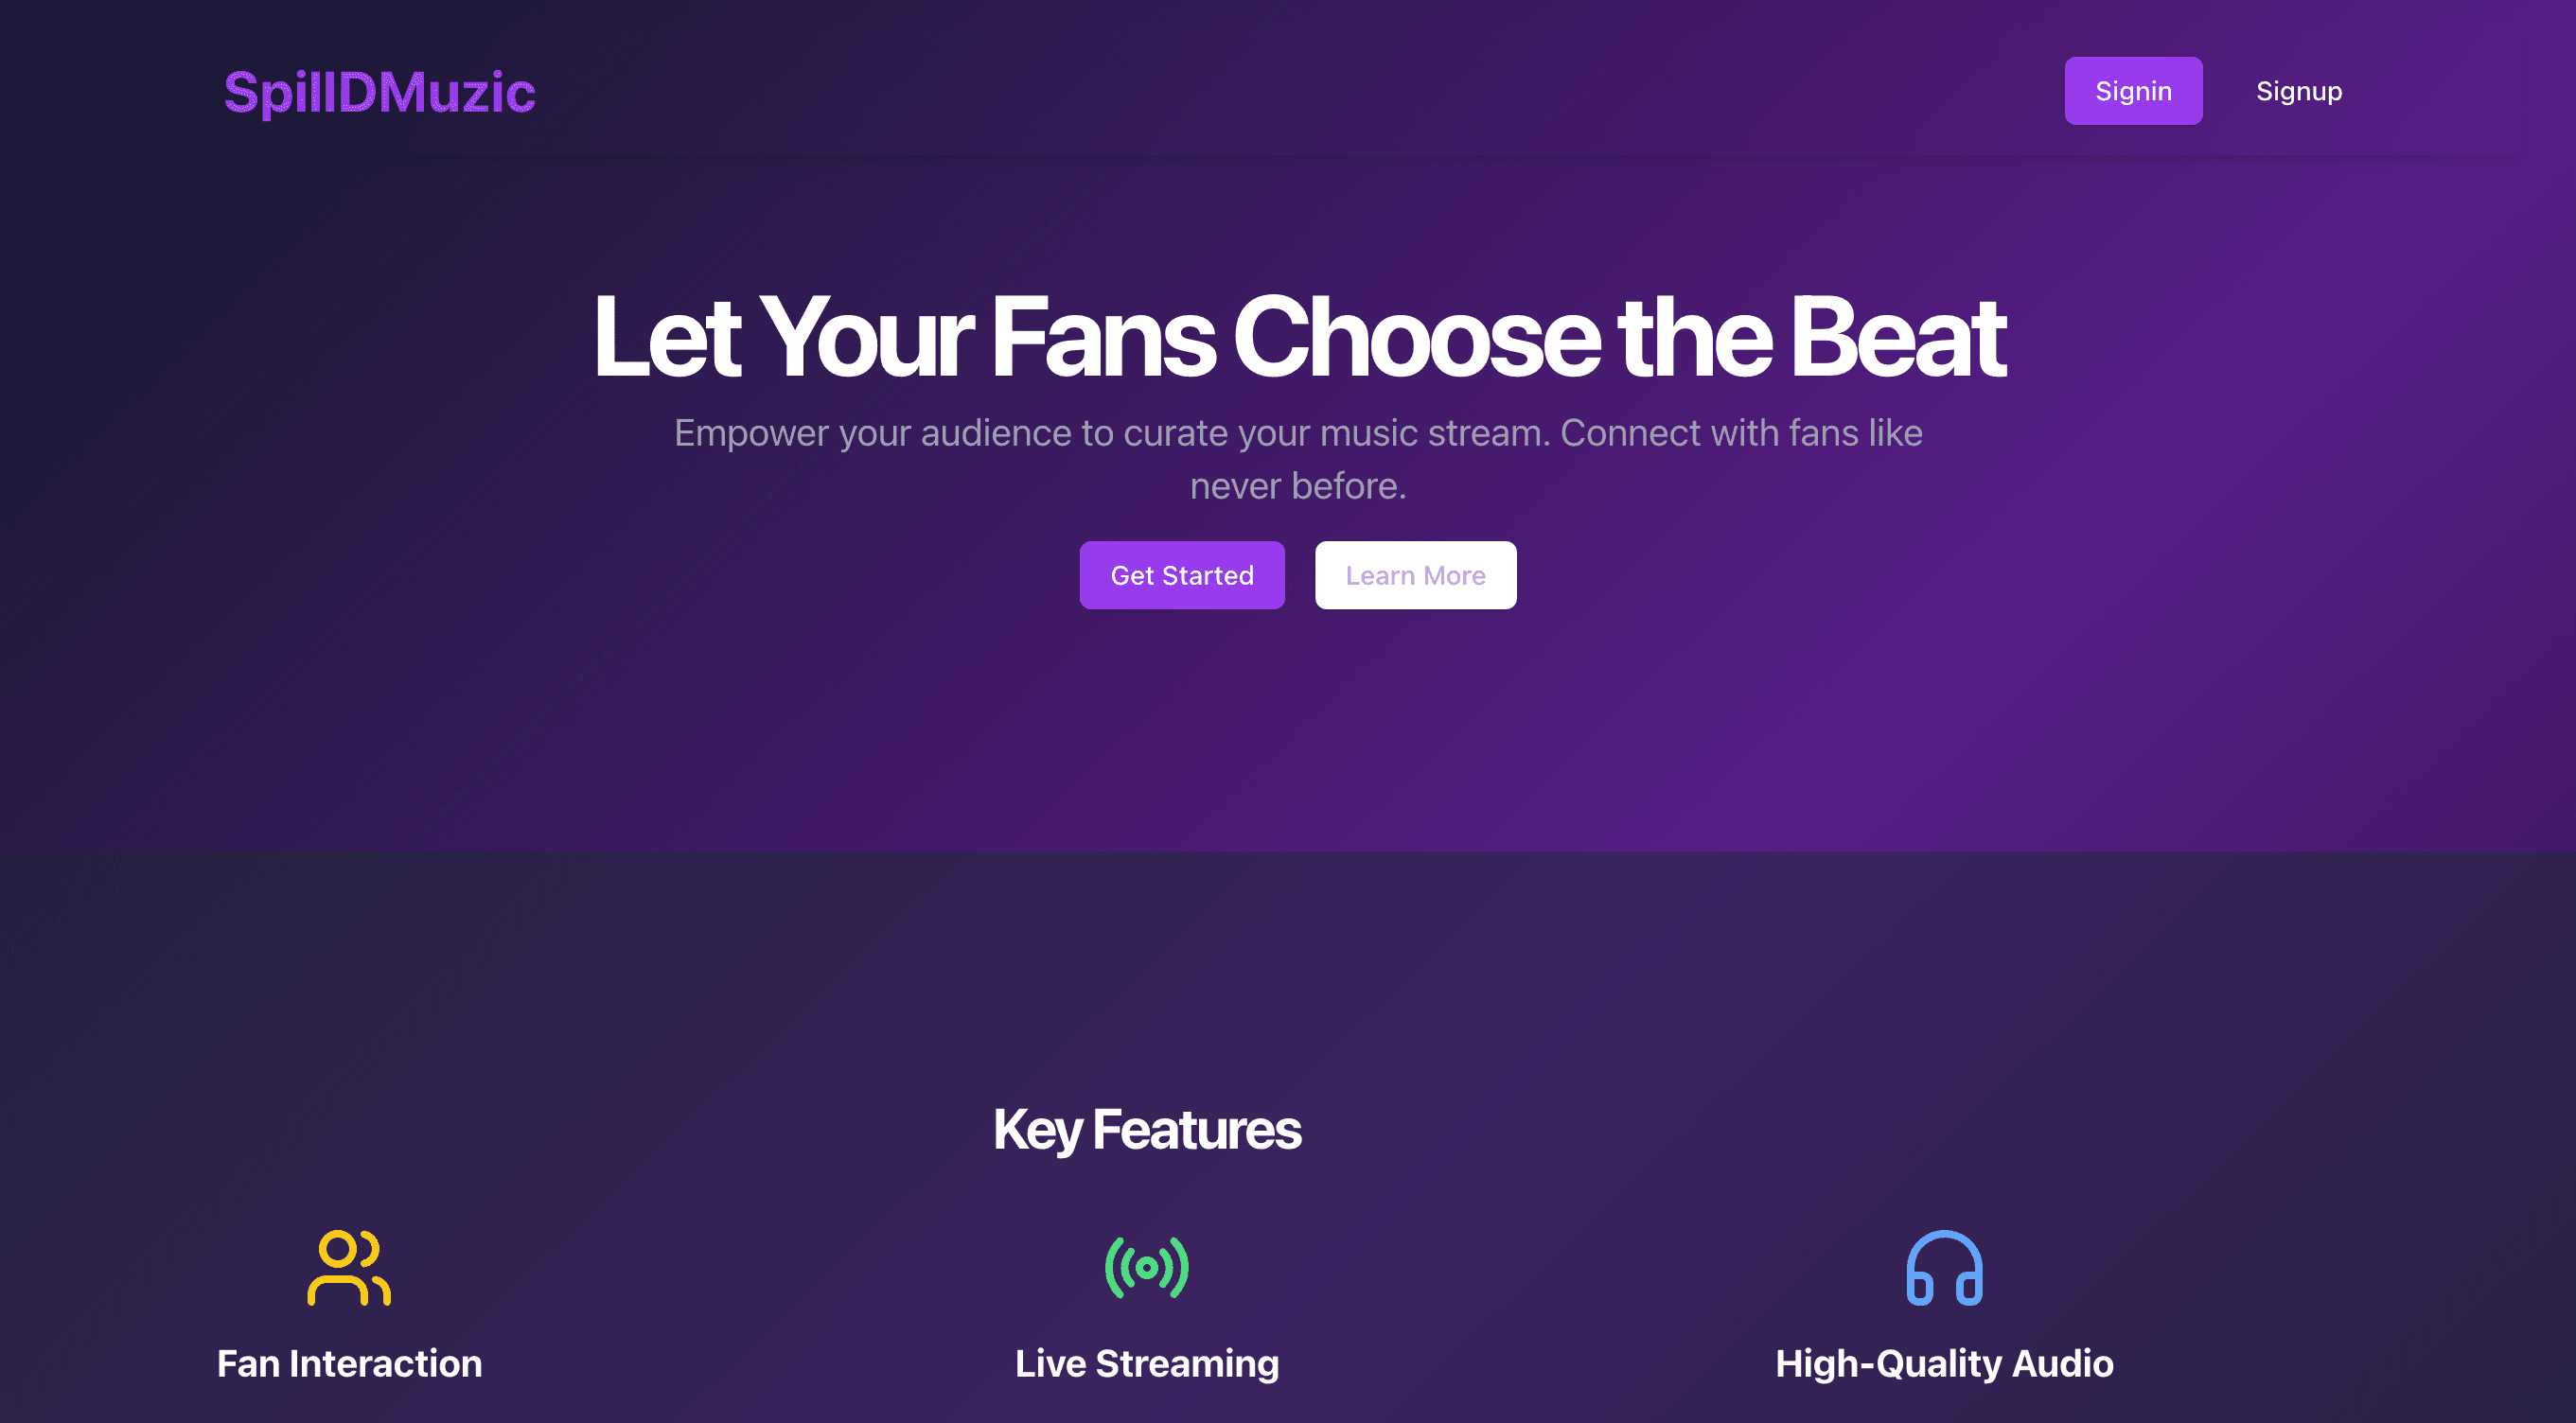Go to Signup in the header
The image size is (2576, 1423).
[x=2298, y=91]
